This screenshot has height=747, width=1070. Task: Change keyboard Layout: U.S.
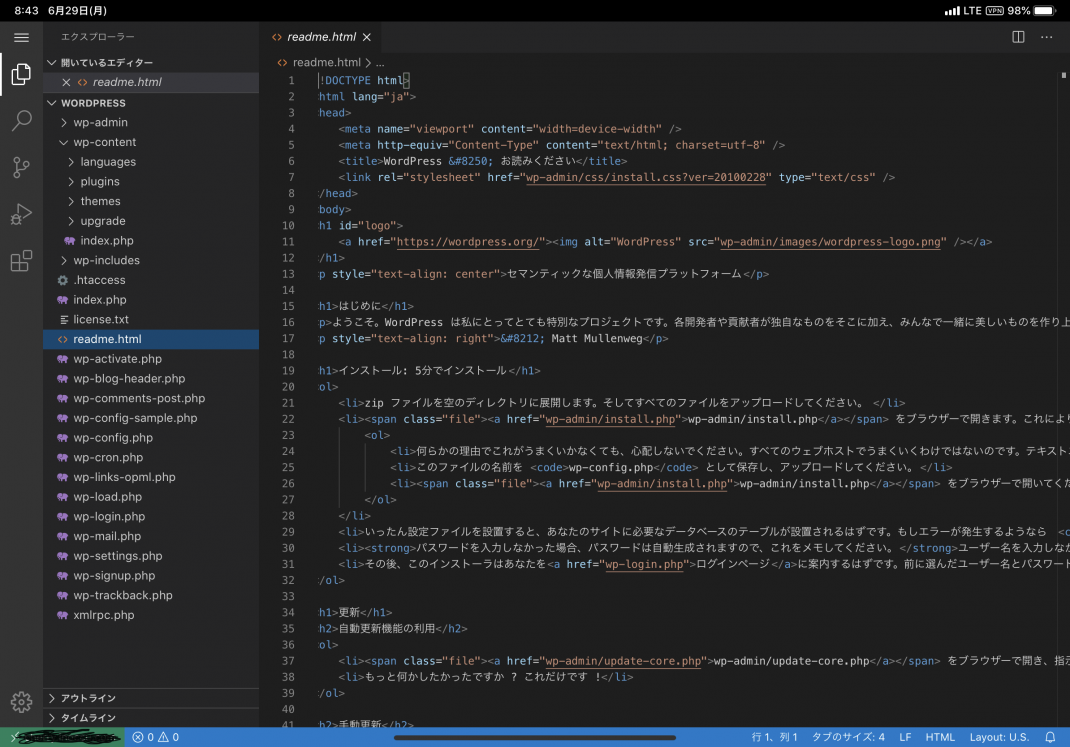(x=999, y=737)
